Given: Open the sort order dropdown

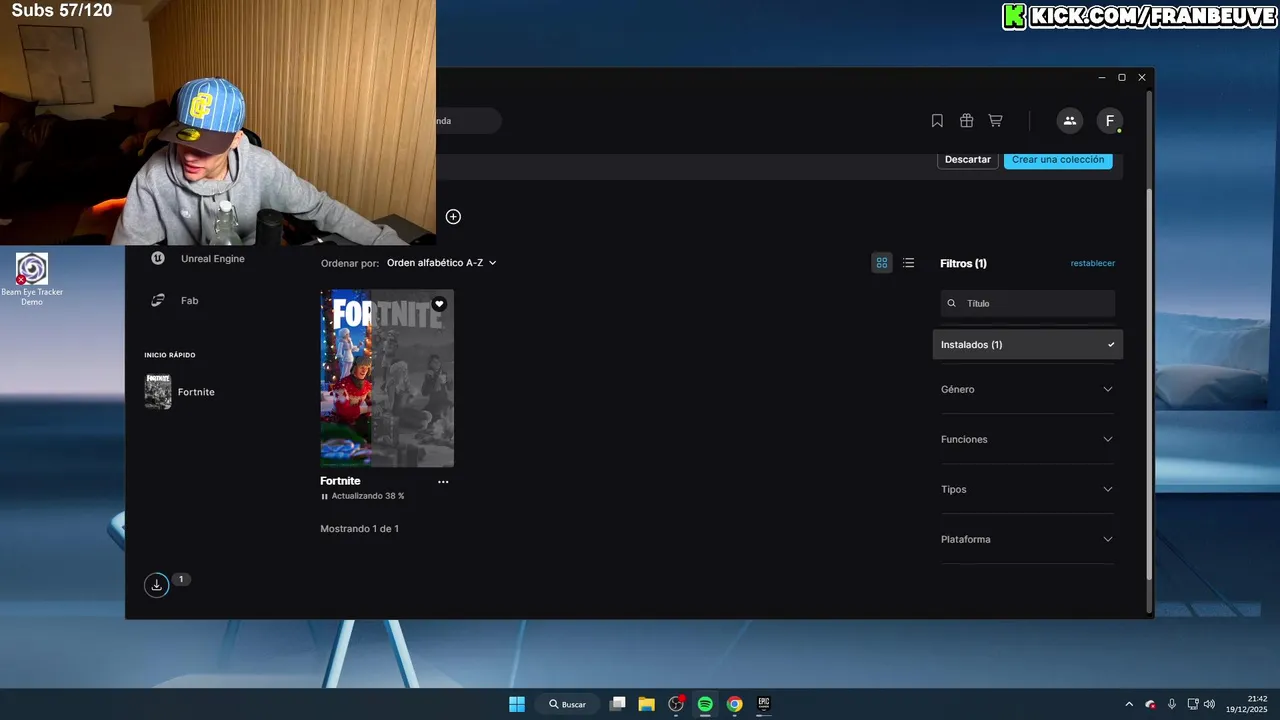Looking at the screenshot, I should 441,263.
